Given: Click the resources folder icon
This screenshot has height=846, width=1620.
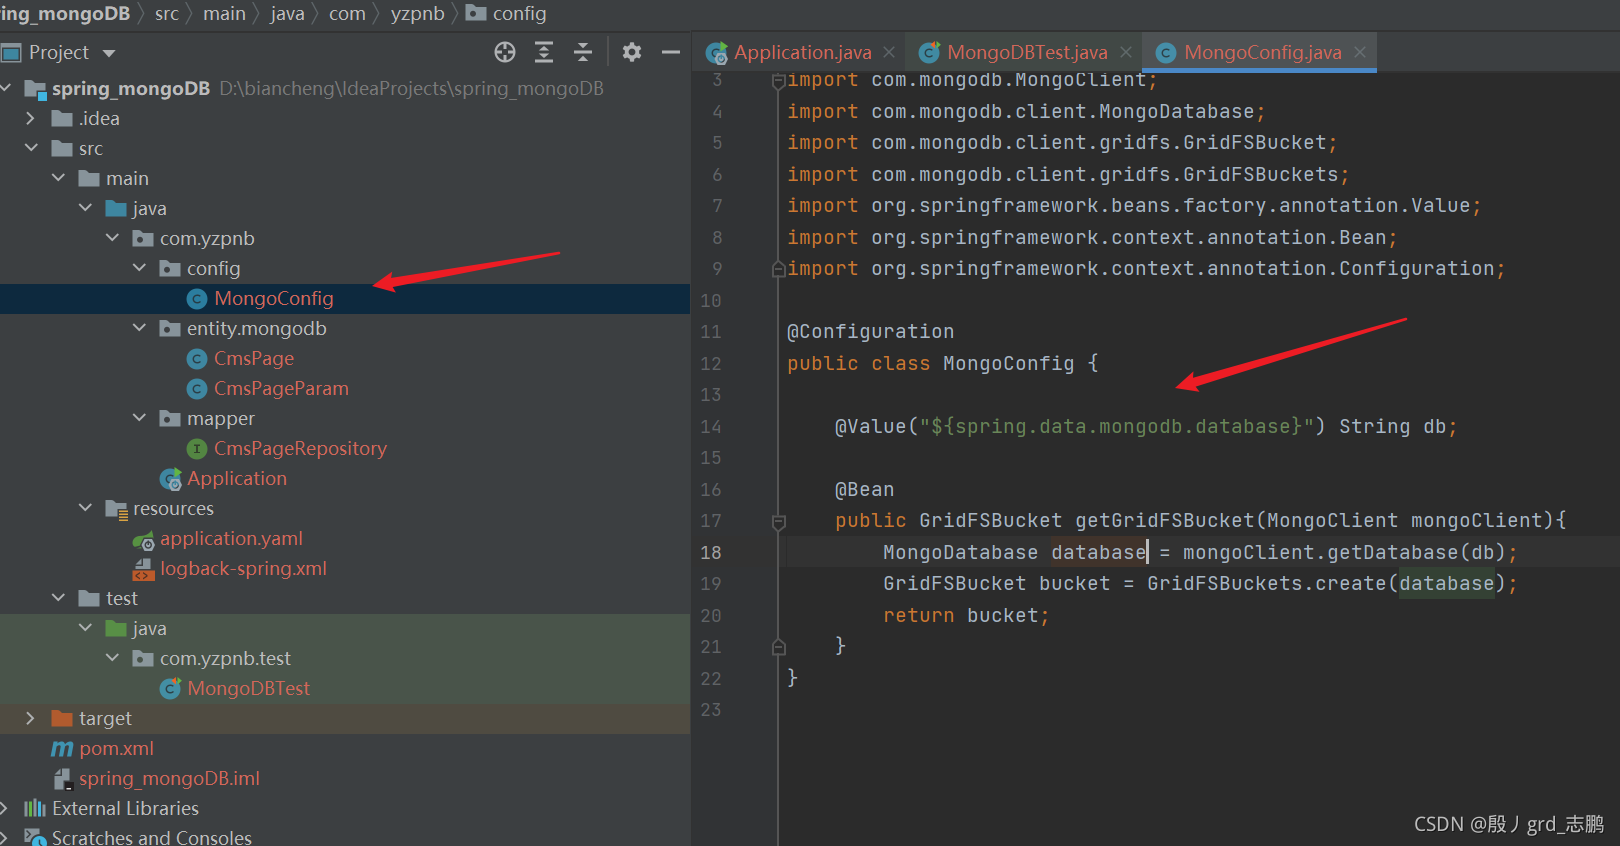Looking at the screenshot, I should 116,509.
